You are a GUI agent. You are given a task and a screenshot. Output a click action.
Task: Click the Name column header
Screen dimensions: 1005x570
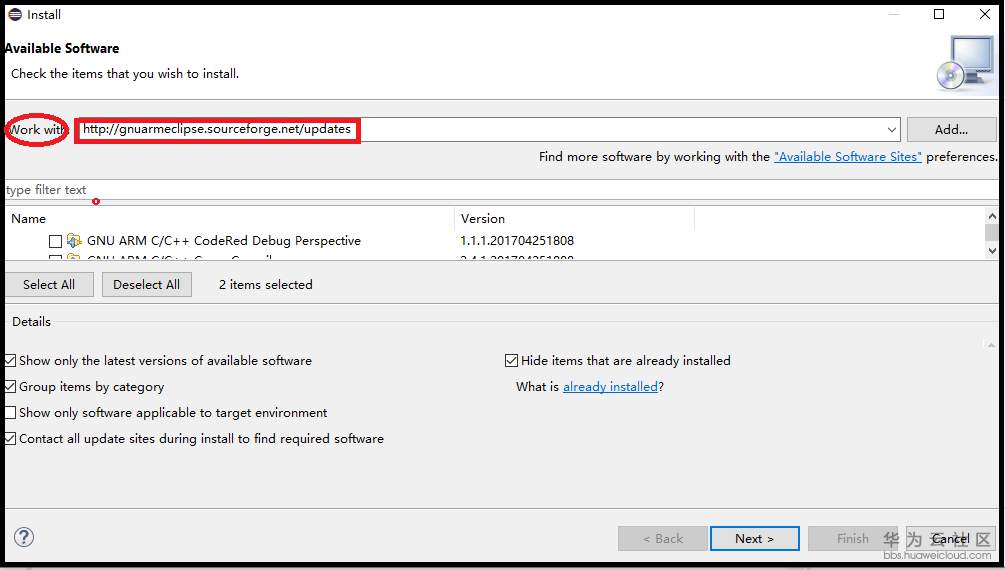point(229,219)
